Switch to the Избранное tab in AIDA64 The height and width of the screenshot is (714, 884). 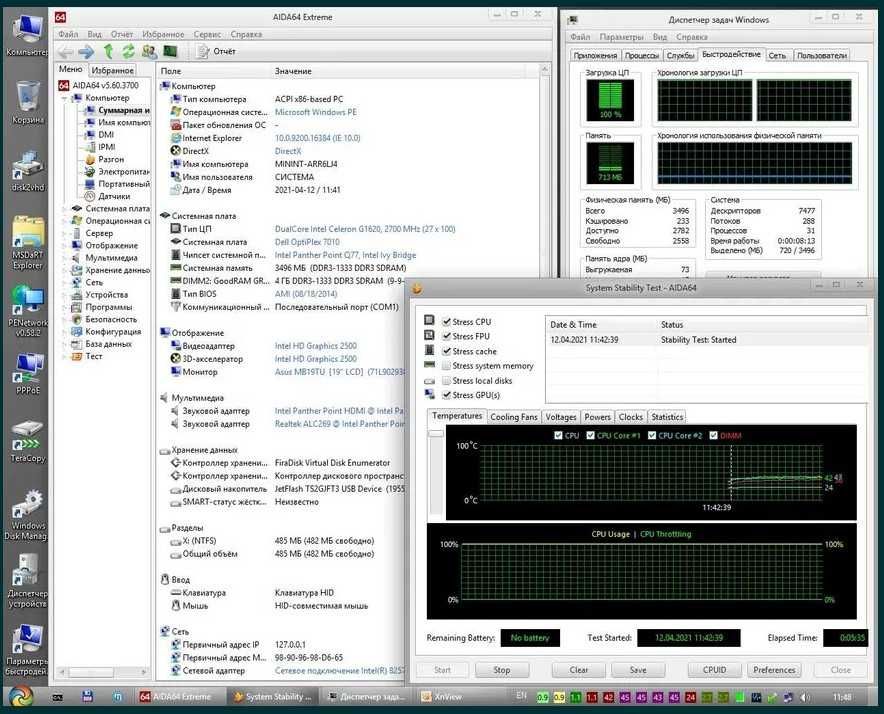pos(113,70)
